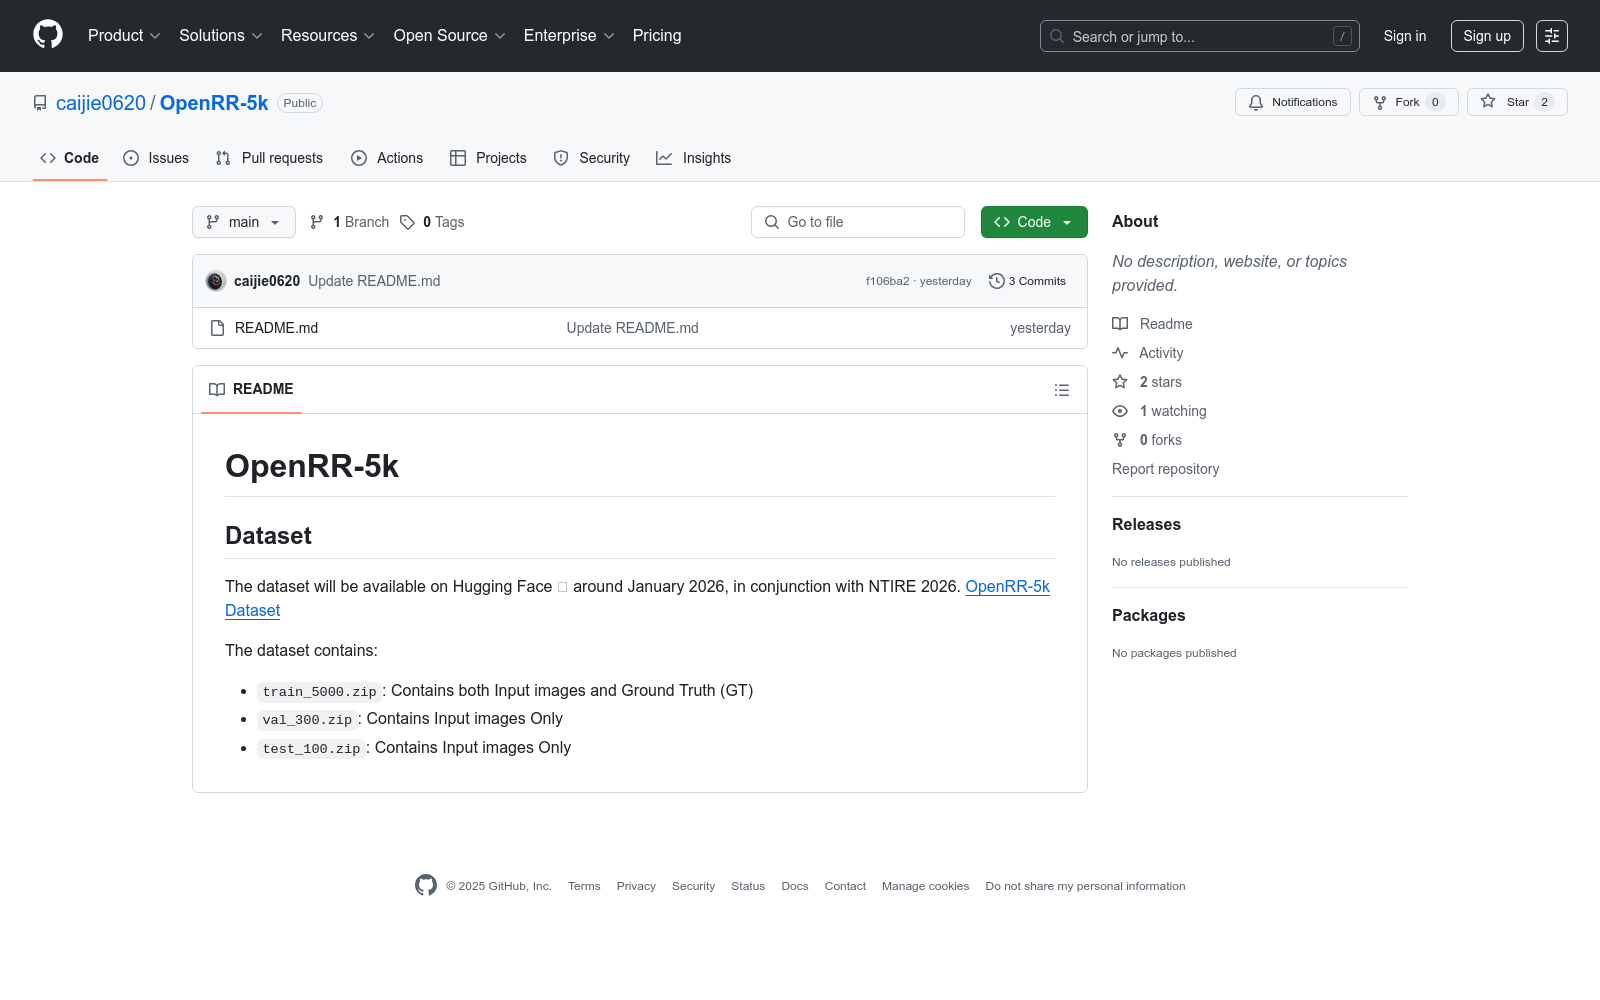1600x1000 pixels.
Task: Switch to the Pull requests tab
Action: click(x=269, y=158)
